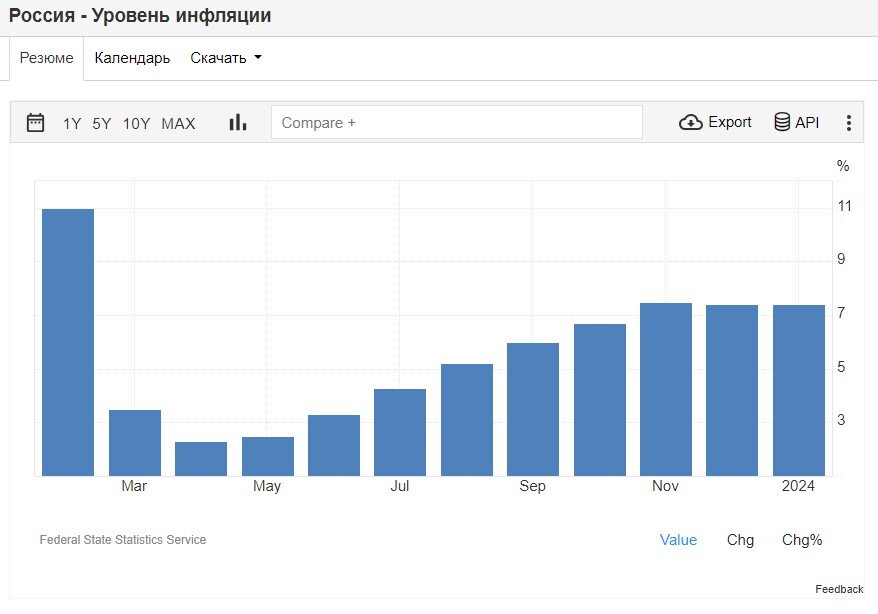Click the bar above the Nov label
This screenshot has width=878, height=614.
tap(666, 390)
